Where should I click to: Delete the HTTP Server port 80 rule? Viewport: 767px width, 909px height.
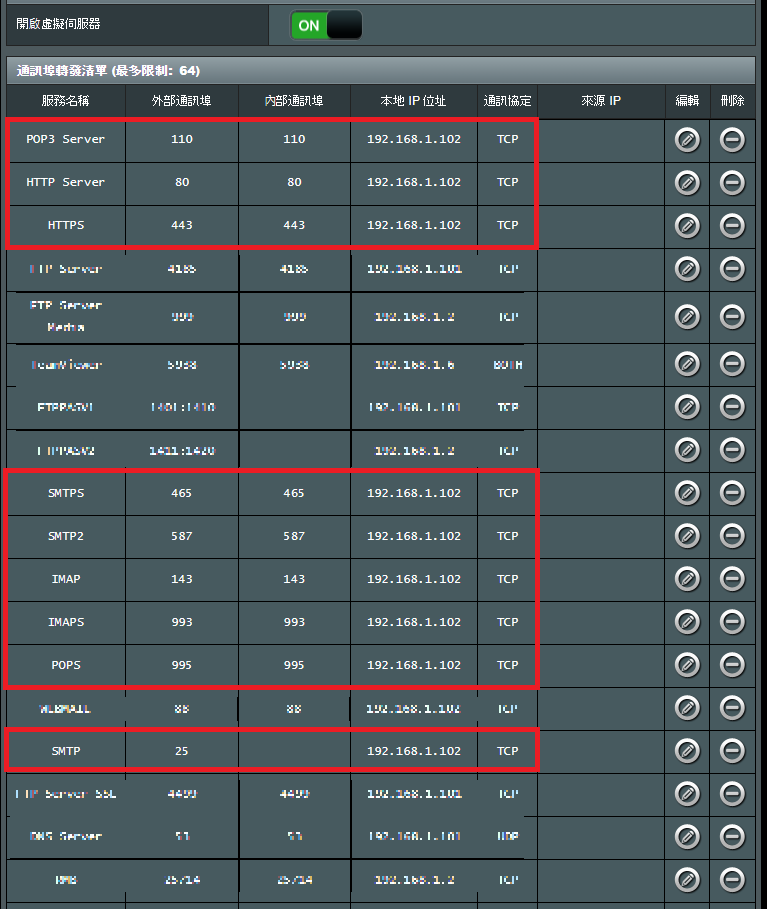[x=732, y=183]
